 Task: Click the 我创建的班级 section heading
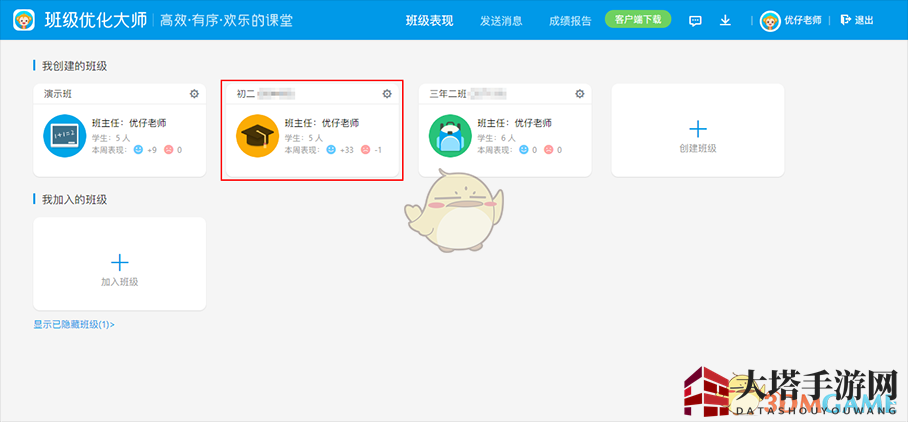coord(75,66)
